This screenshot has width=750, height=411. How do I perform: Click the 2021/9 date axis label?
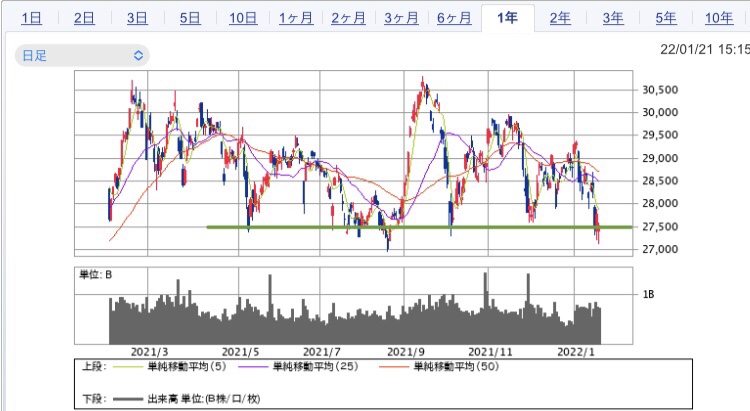(406, 352)
